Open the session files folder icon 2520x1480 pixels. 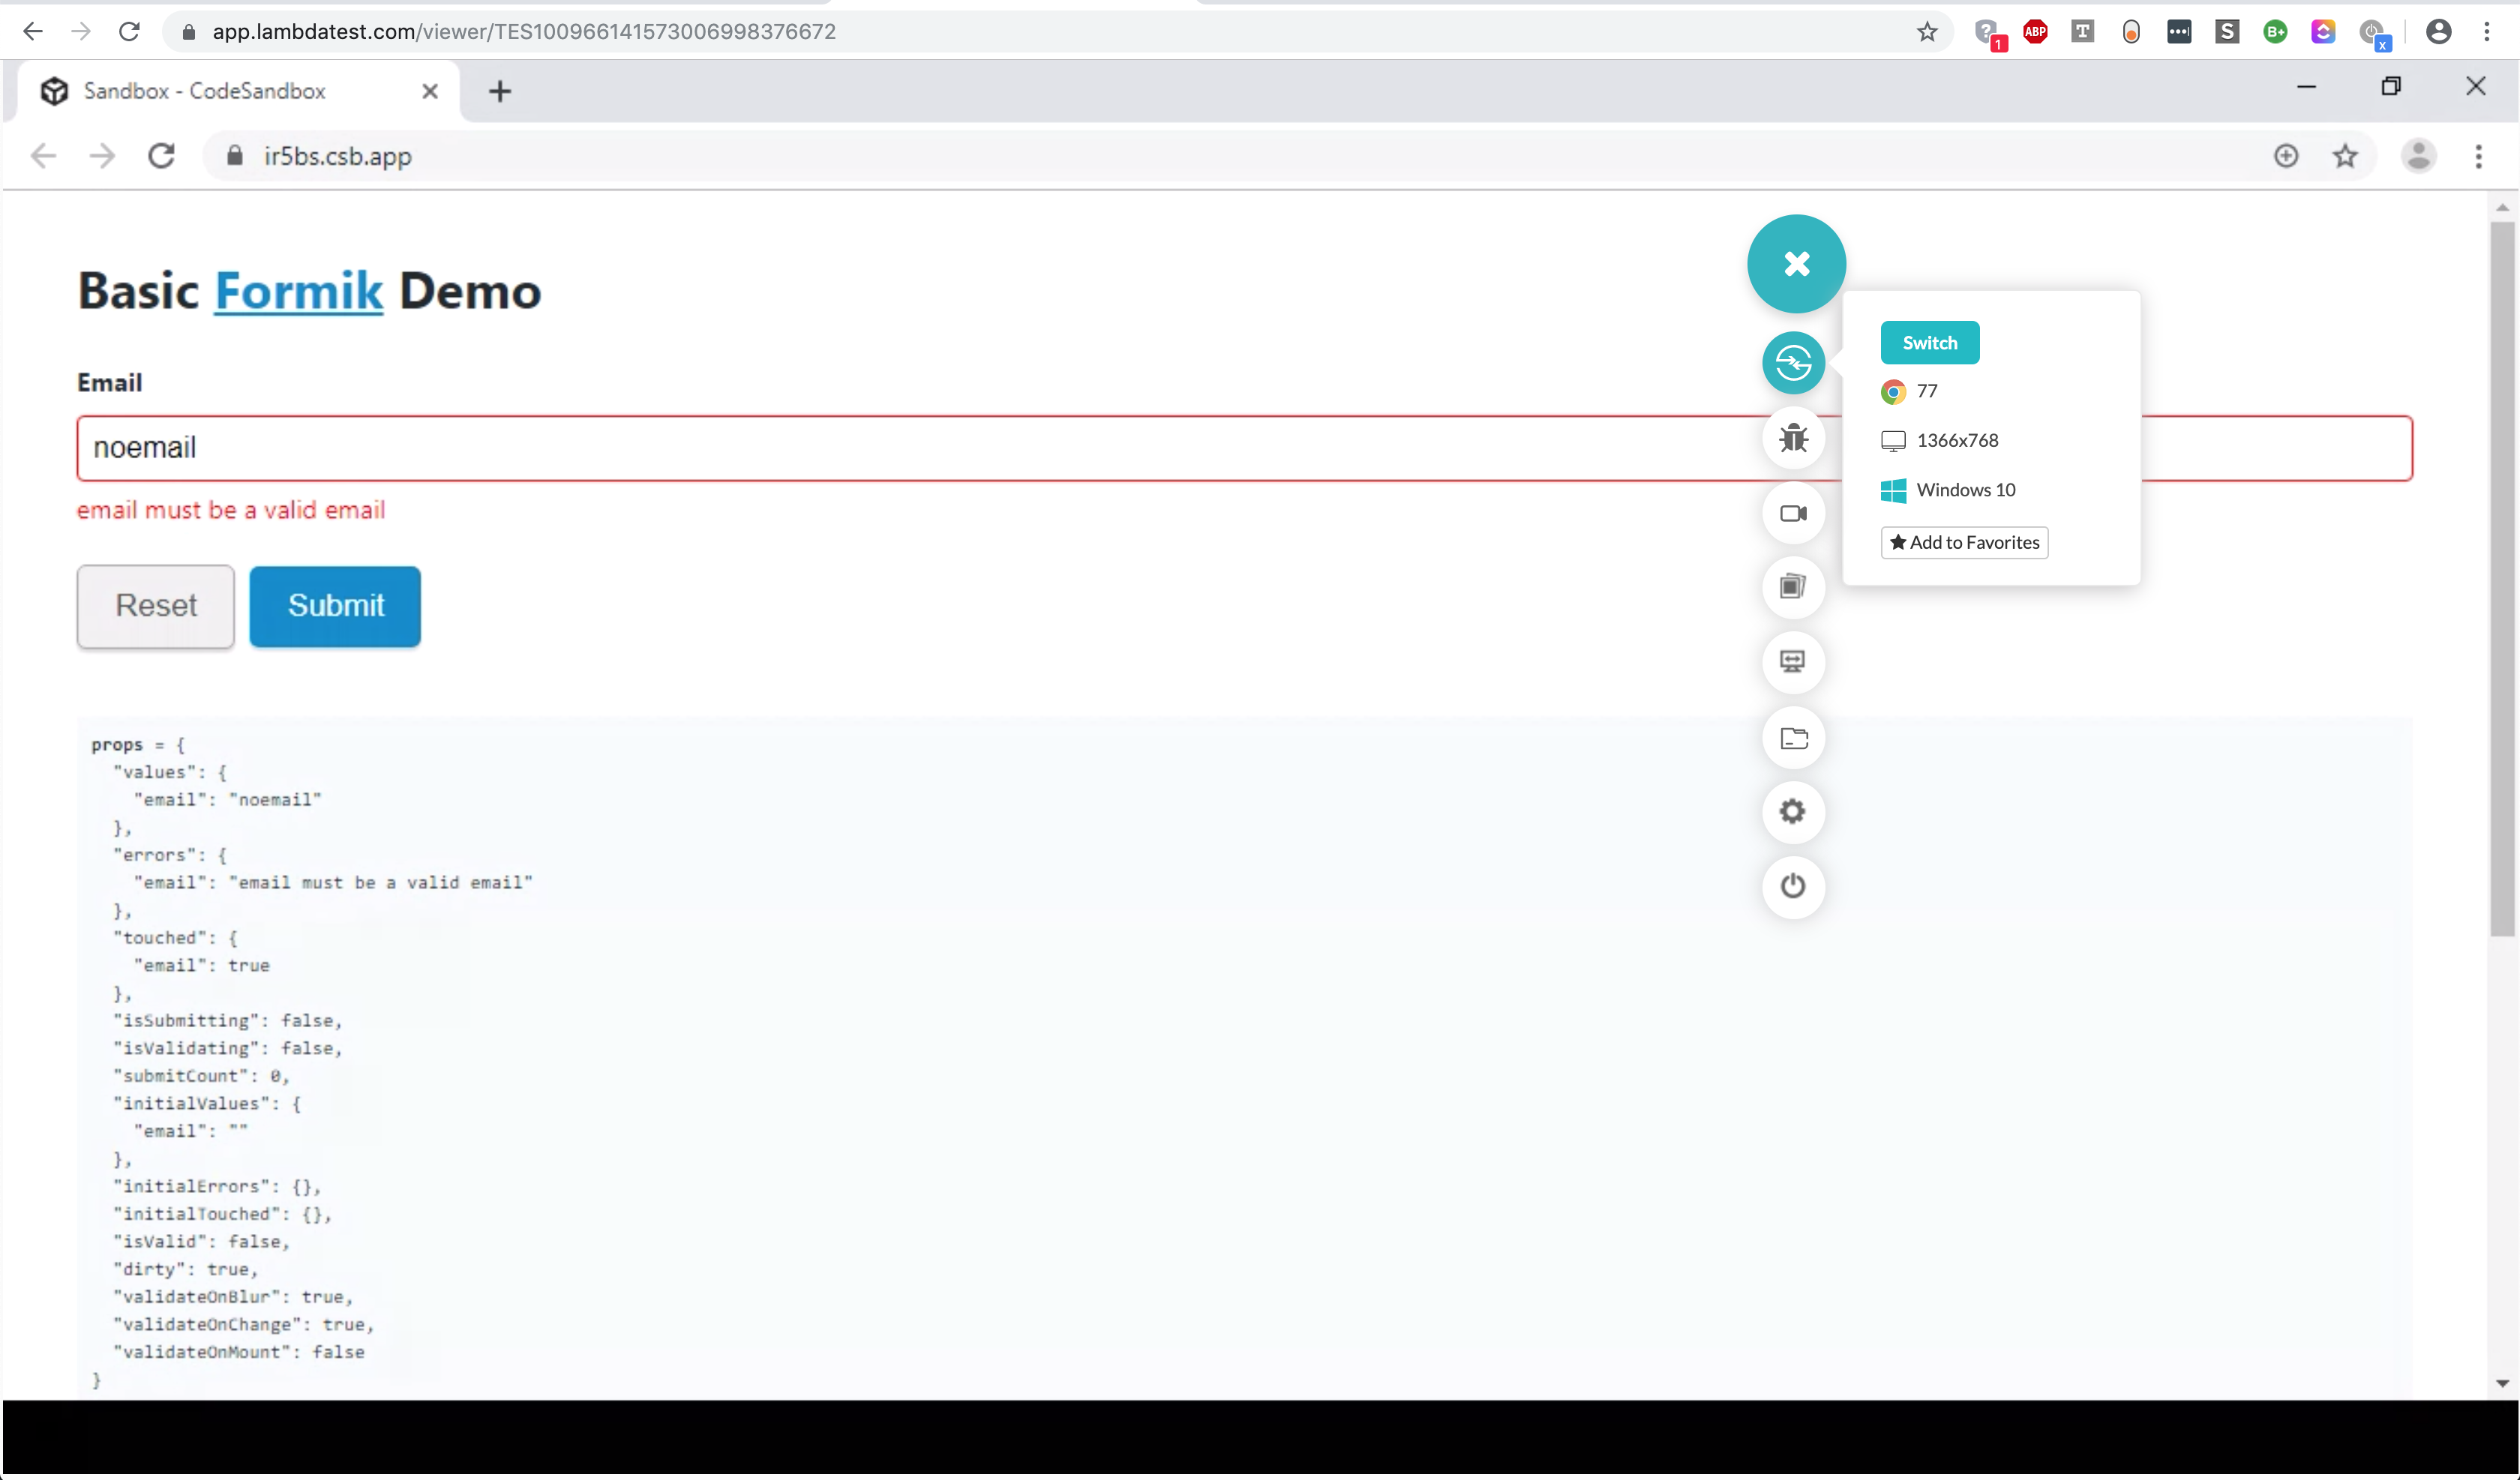point(1793,738)
